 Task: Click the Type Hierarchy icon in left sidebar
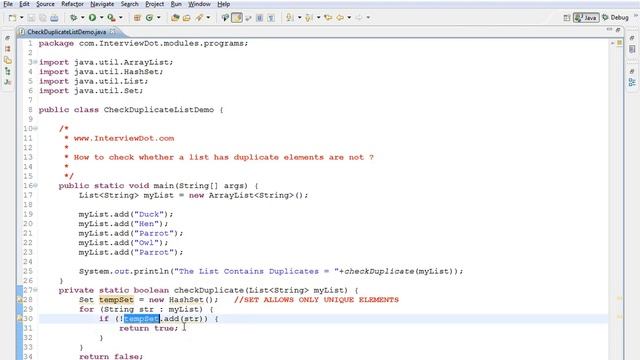[7, 71]
